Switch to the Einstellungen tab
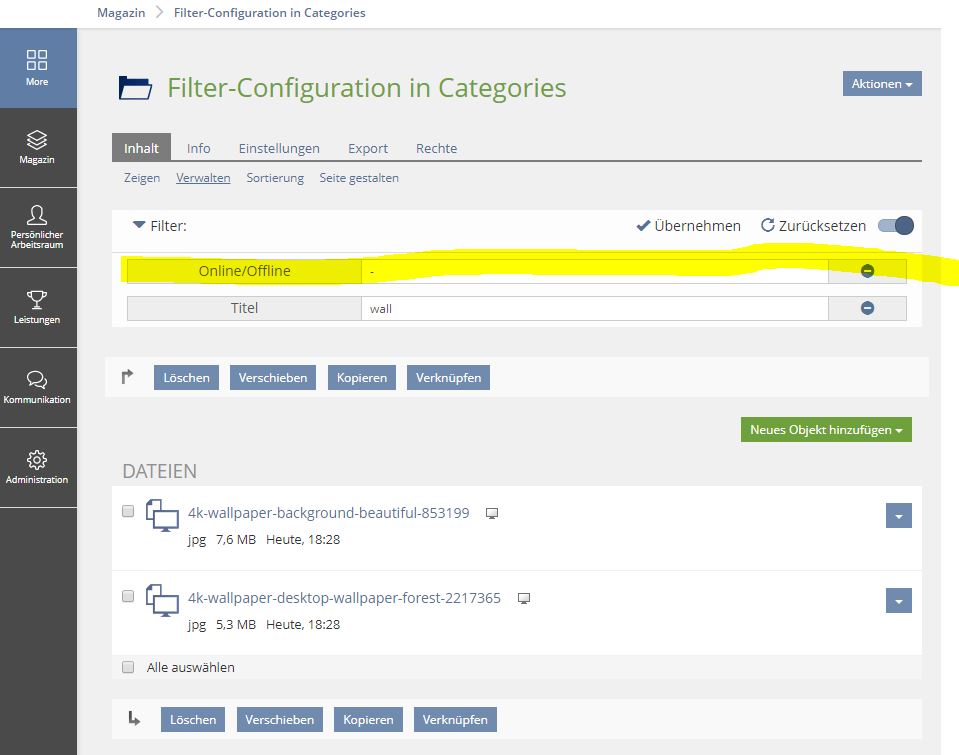The height and width of the screenshot is (755, 959). click(x=279, y=148)
